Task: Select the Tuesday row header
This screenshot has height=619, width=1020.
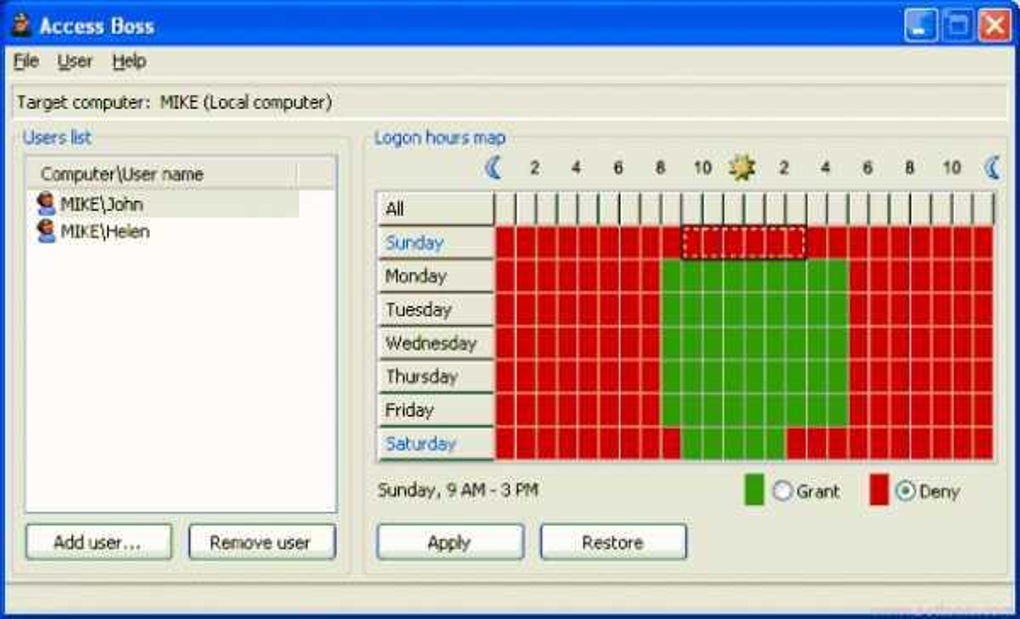Action: [435, 310]
